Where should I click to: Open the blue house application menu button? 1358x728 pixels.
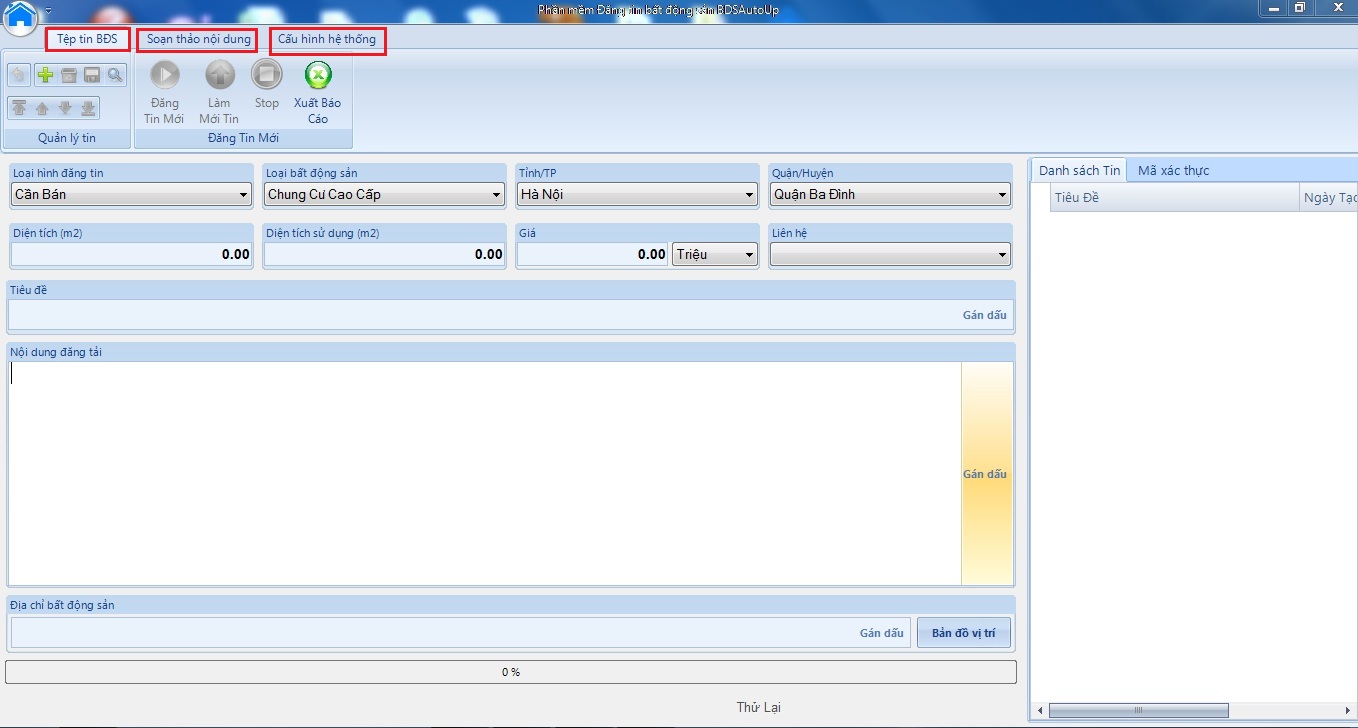pyautogui.click(x=21, y=16)
